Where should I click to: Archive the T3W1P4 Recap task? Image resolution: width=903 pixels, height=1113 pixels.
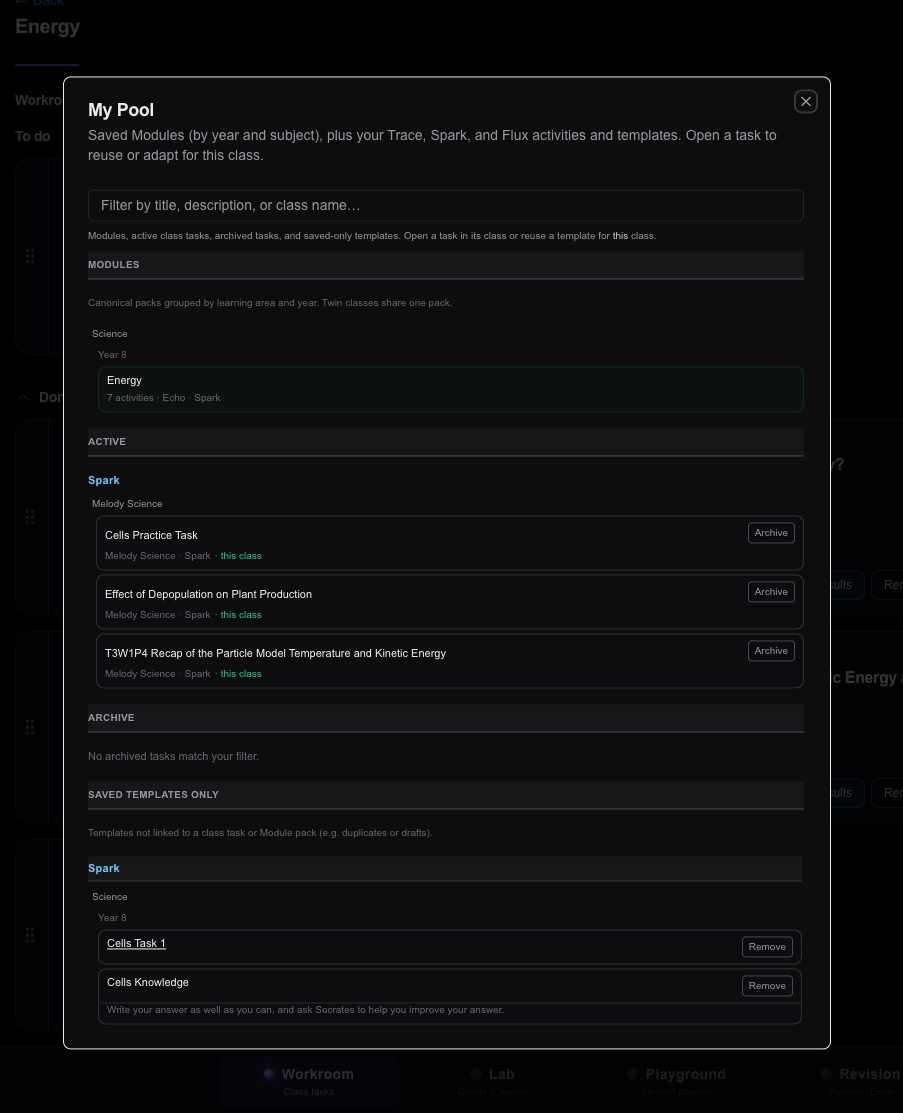coord(771,651)
